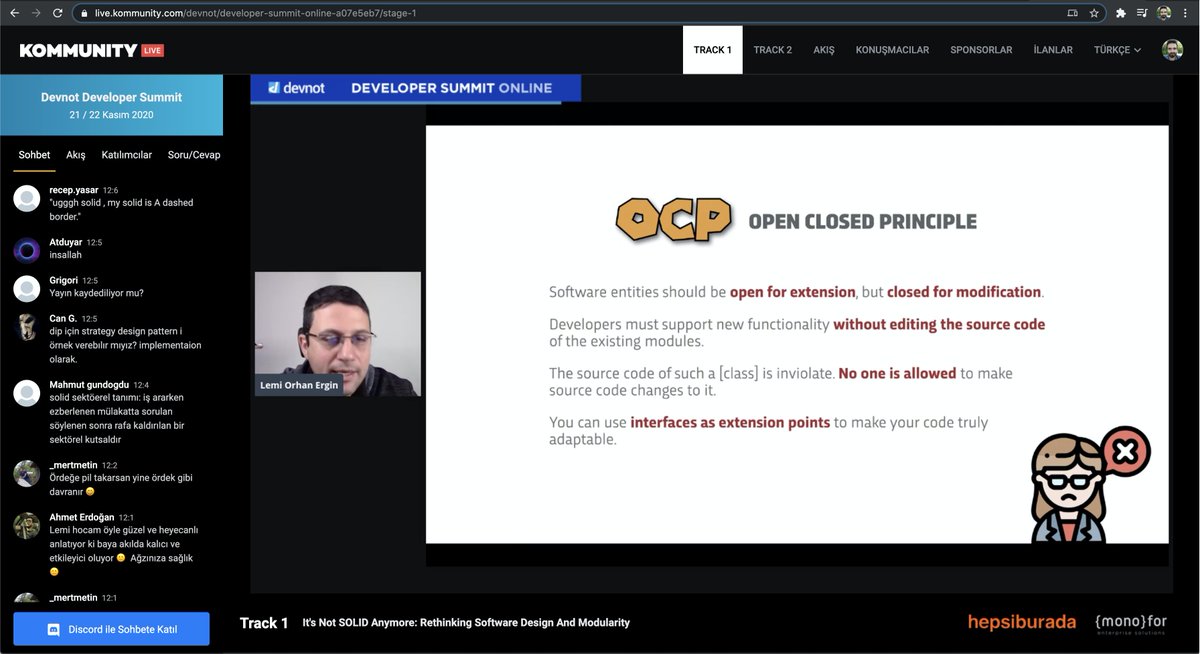1200x654 pixels.
Task: Open the AKIŞ header menu
Action: point(824,50)
